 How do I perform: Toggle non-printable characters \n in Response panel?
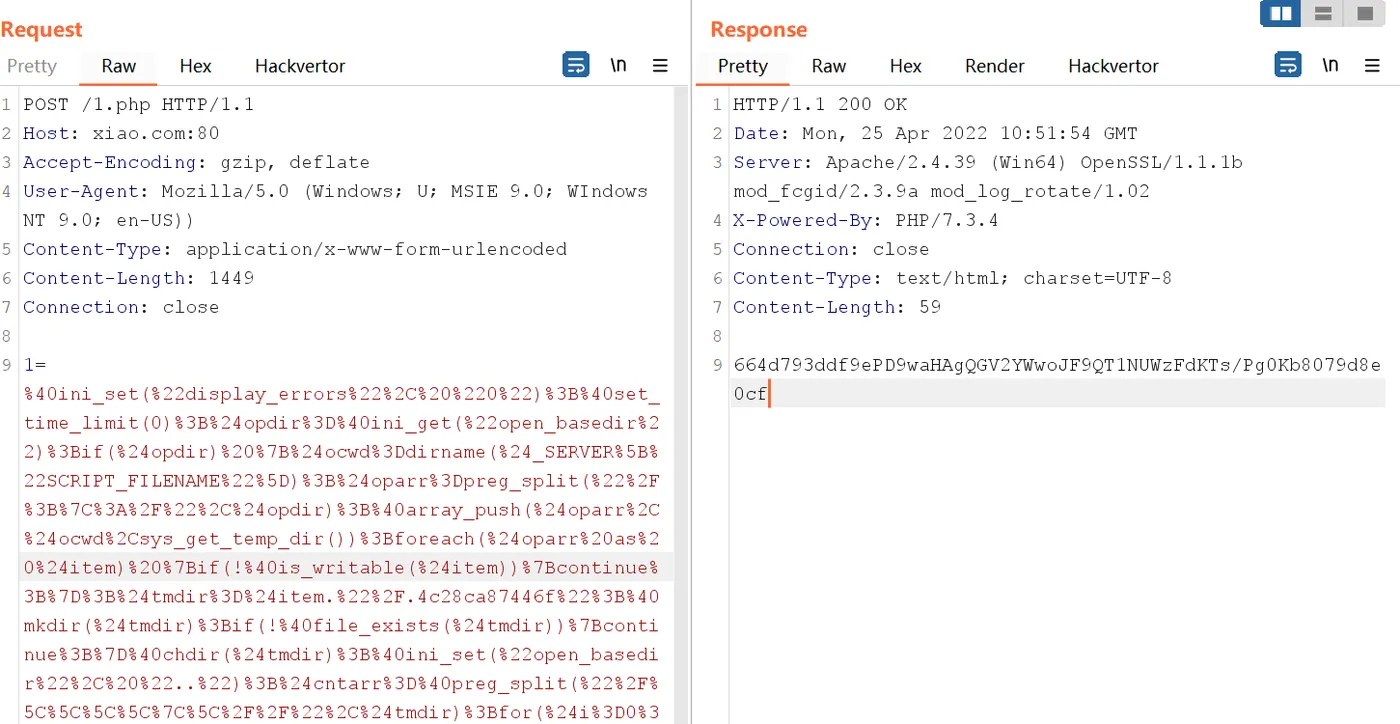(x=1330, y=65)
